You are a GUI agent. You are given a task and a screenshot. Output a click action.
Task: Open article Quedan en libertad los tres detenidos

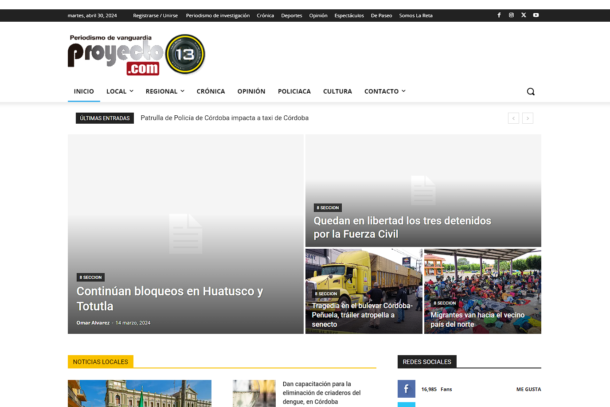[402, 227]
